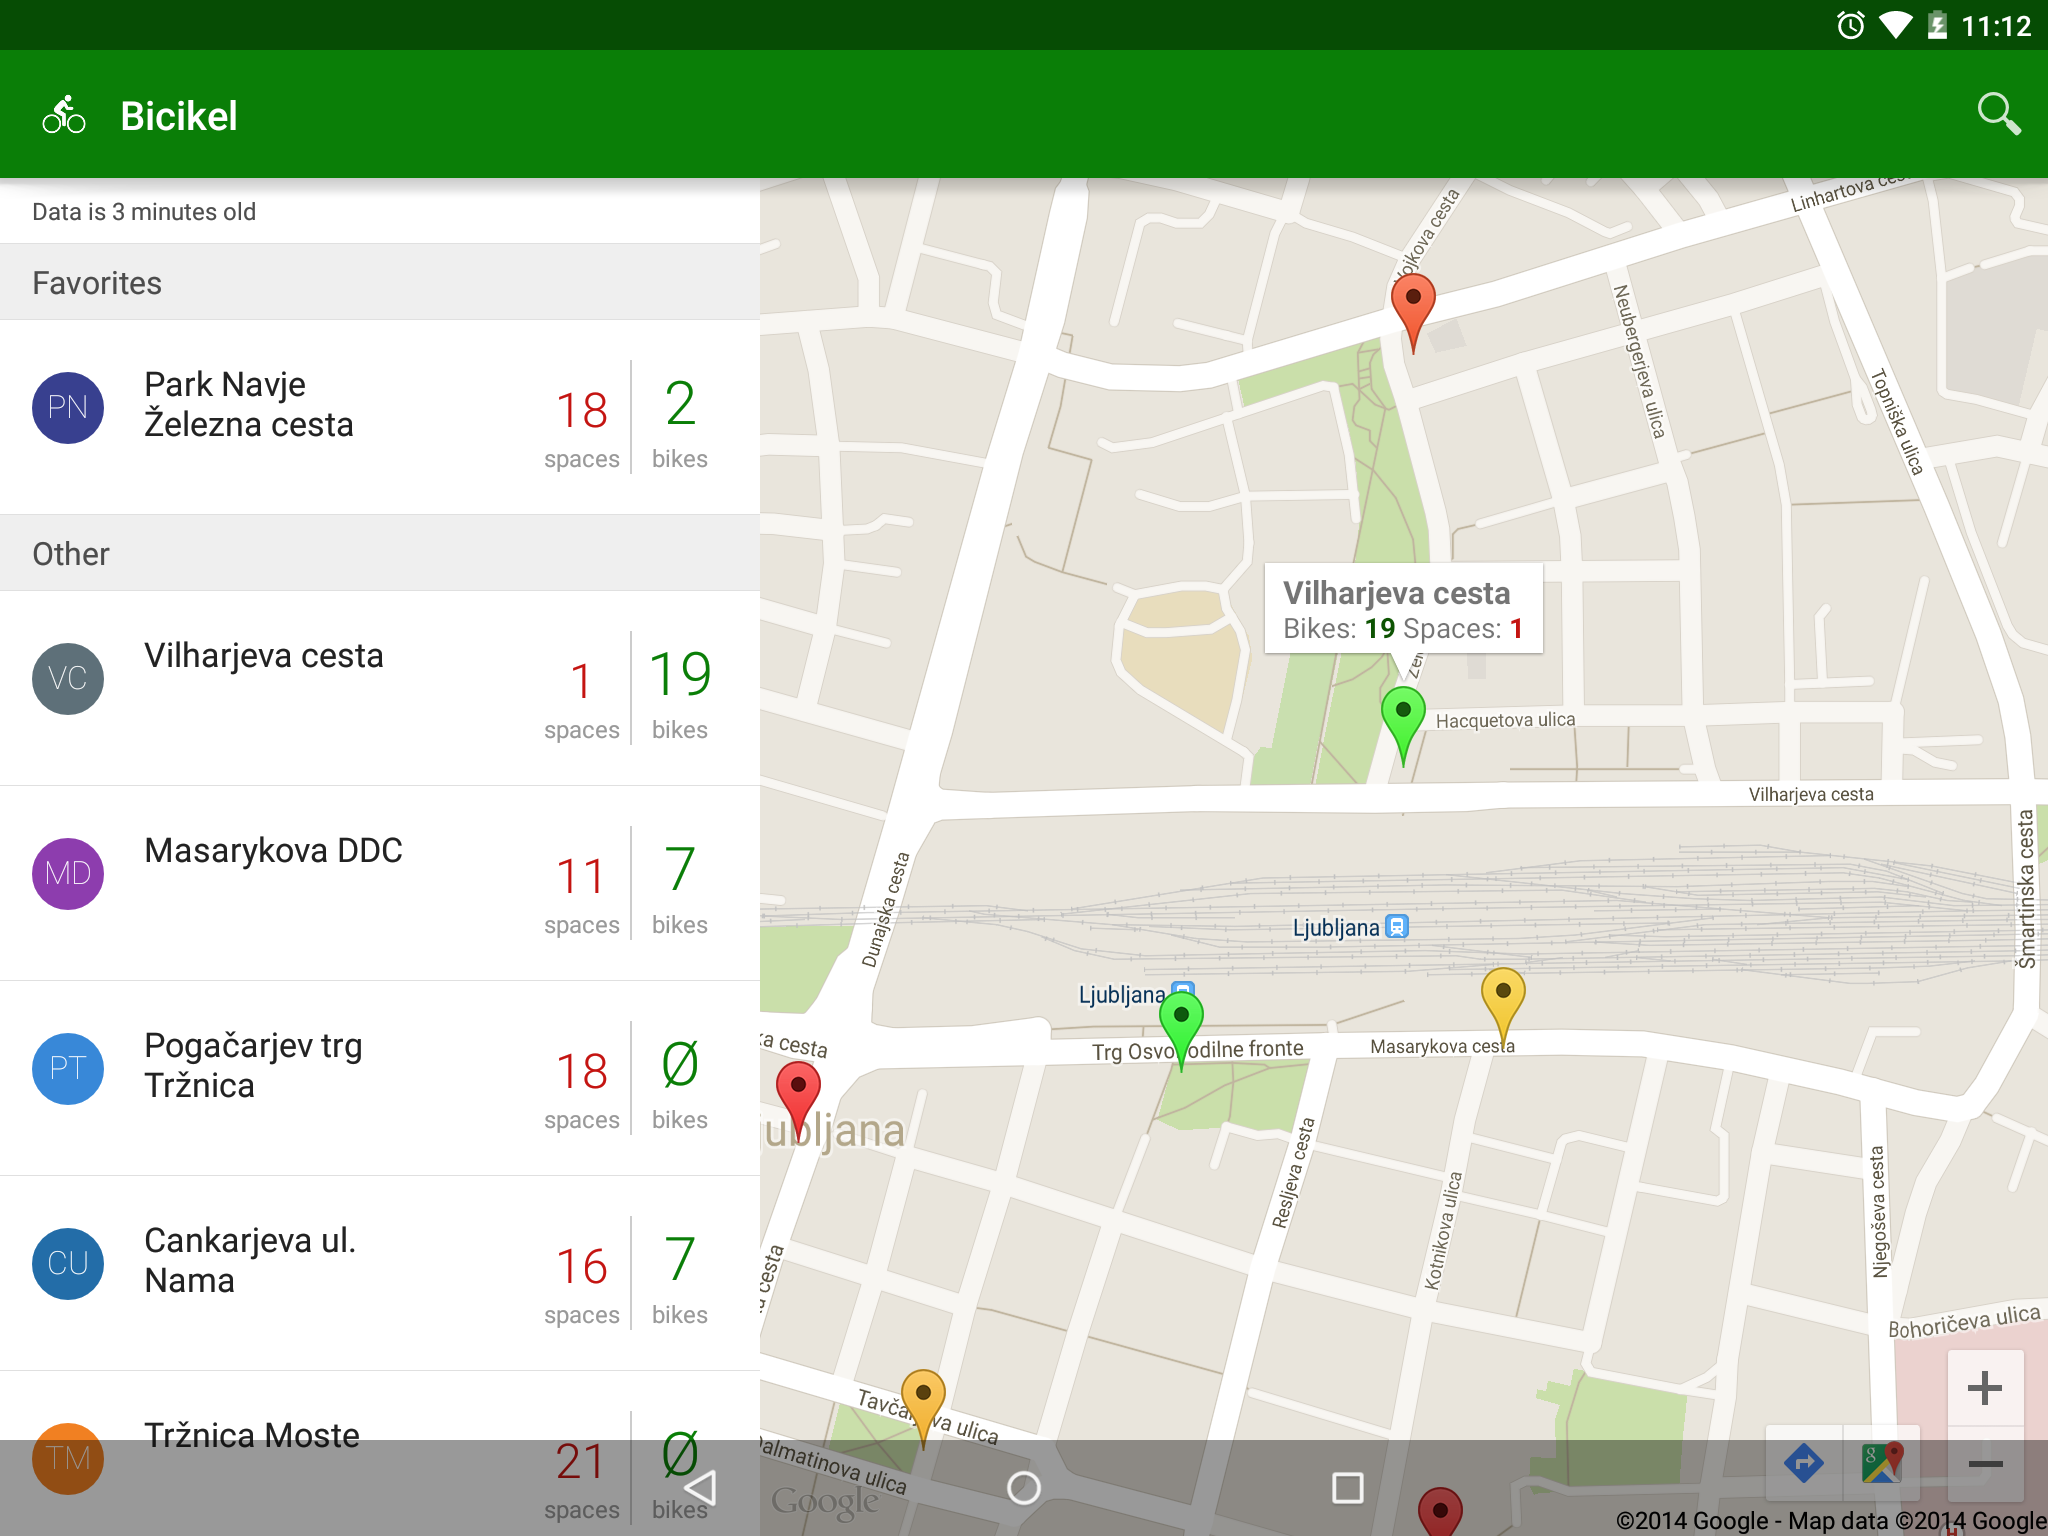Tap the VC avatar for Vilharjeva cesta

click(68, 678)
